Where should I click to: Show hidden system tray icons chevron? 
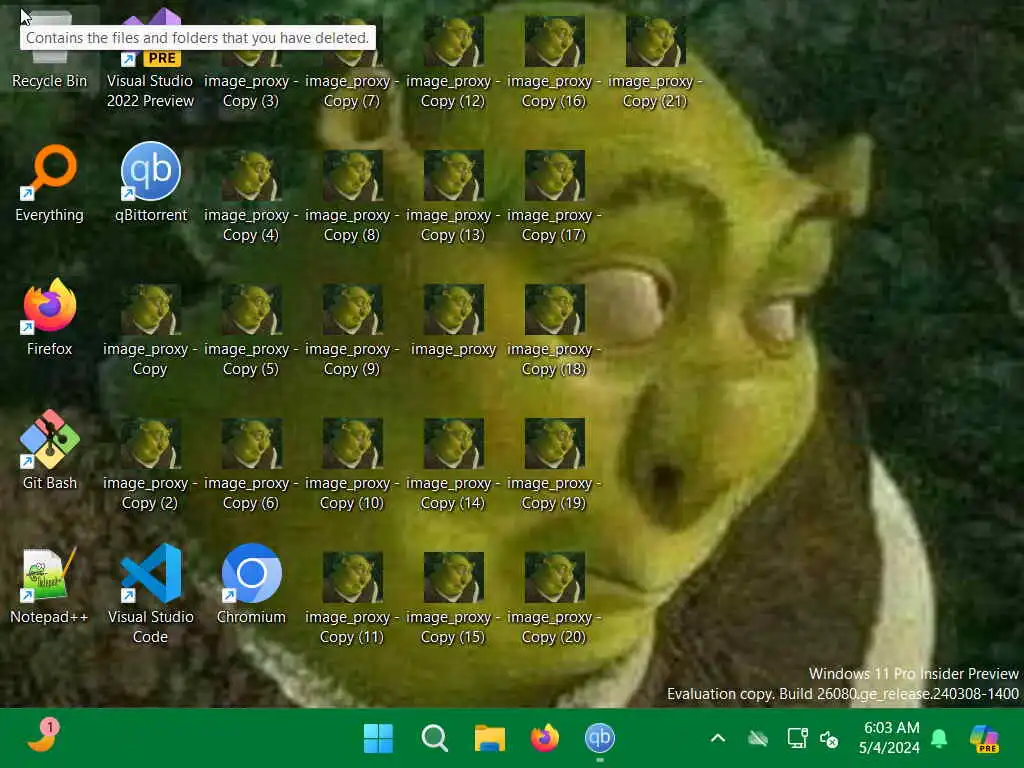coord(718,739)
